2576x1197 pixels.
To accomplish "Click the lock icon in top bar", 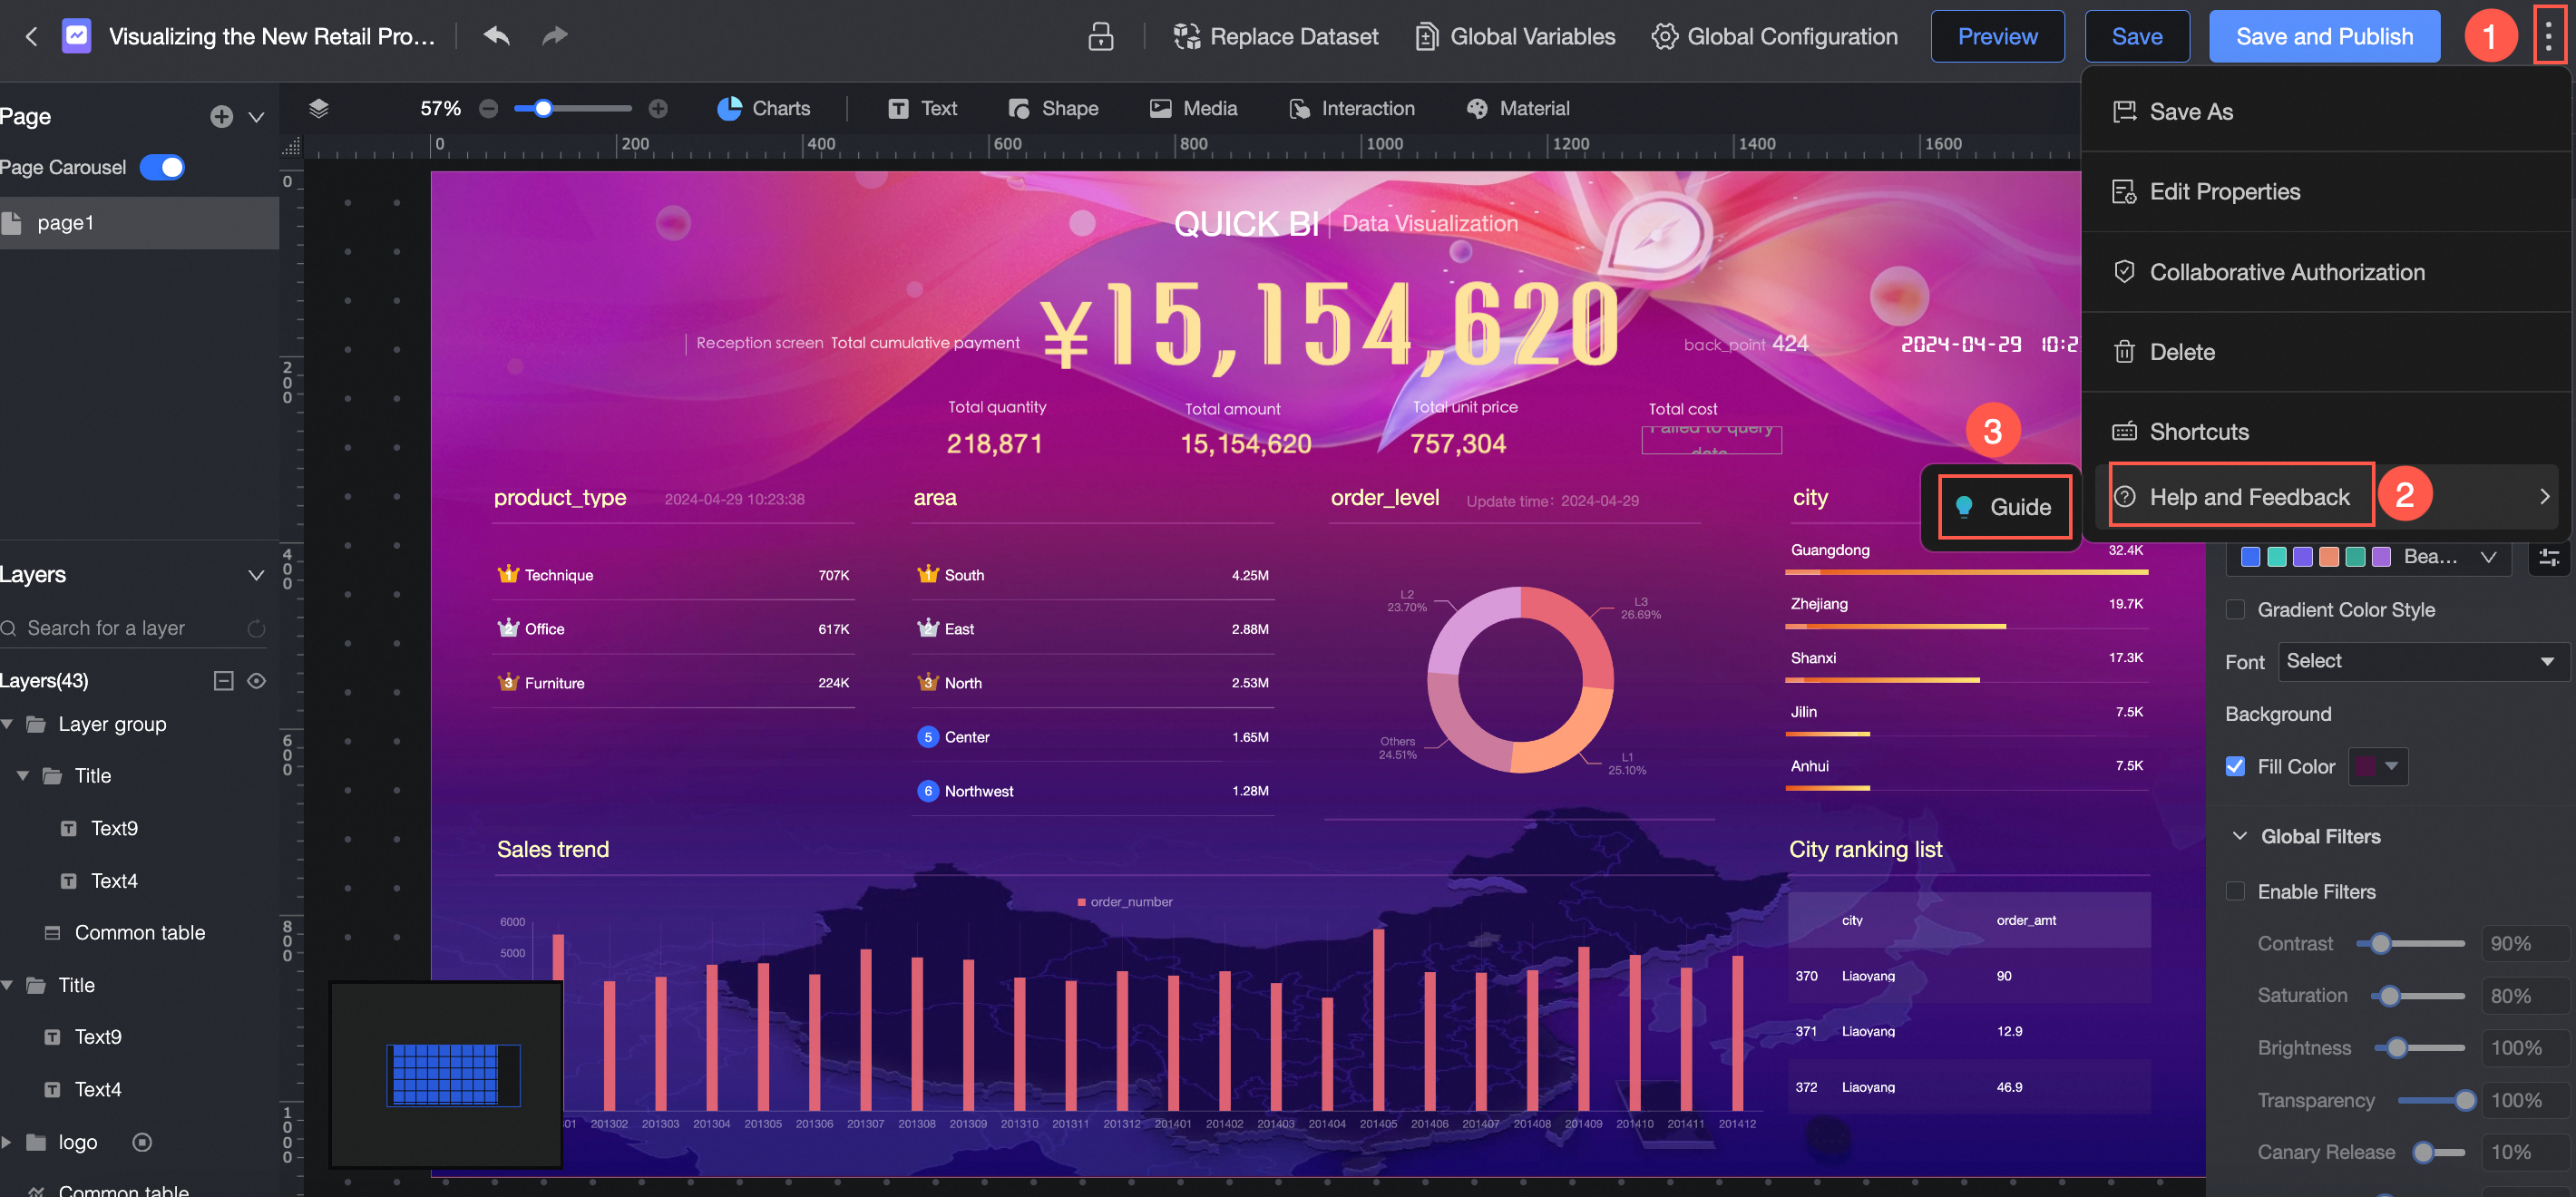I will click(x=1100, y=36).
